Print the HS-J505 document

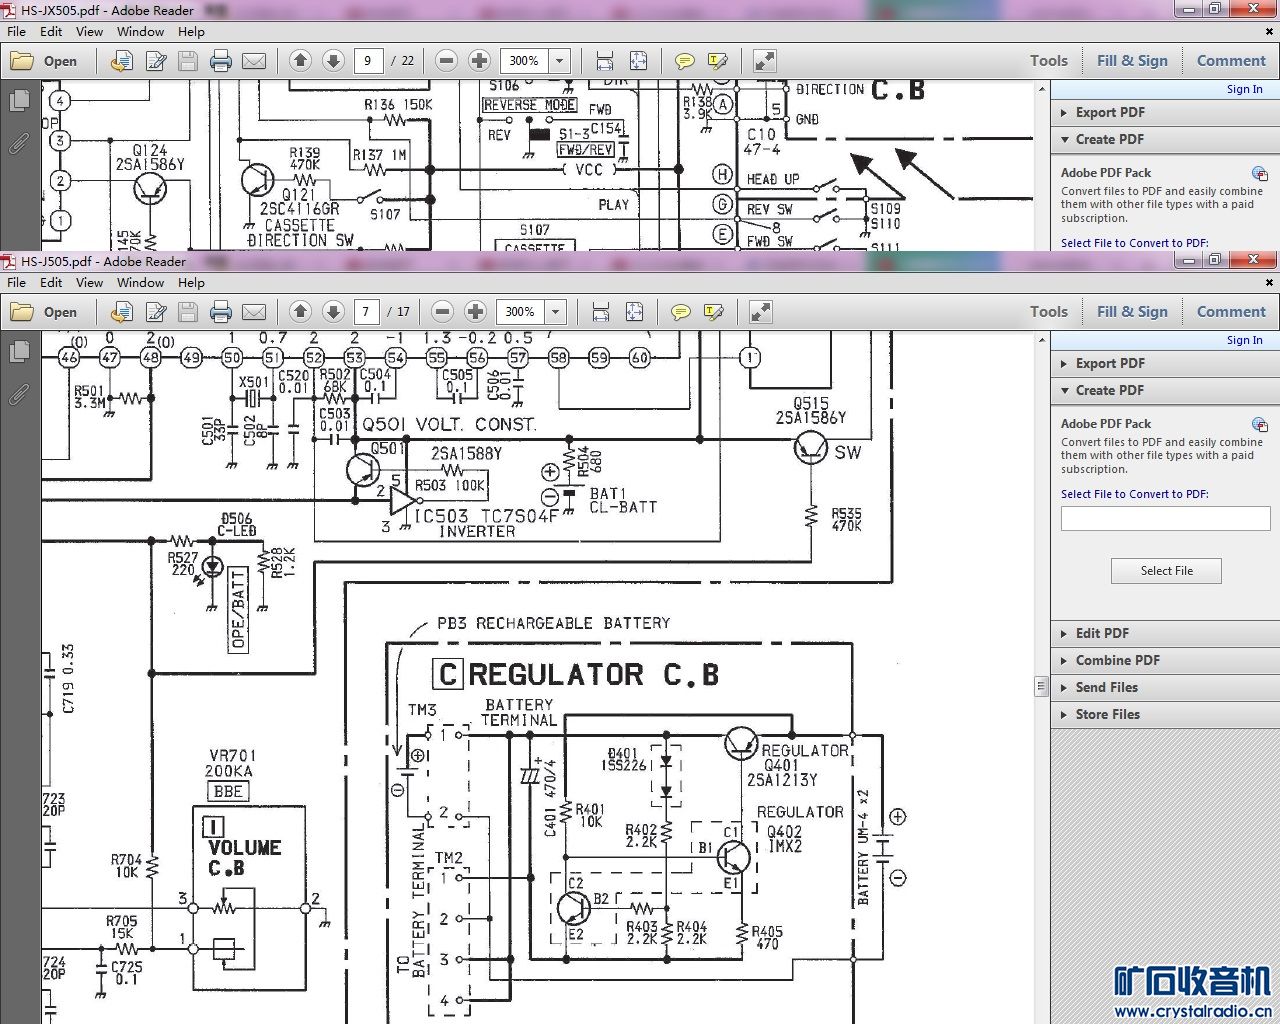click(220, 312)
